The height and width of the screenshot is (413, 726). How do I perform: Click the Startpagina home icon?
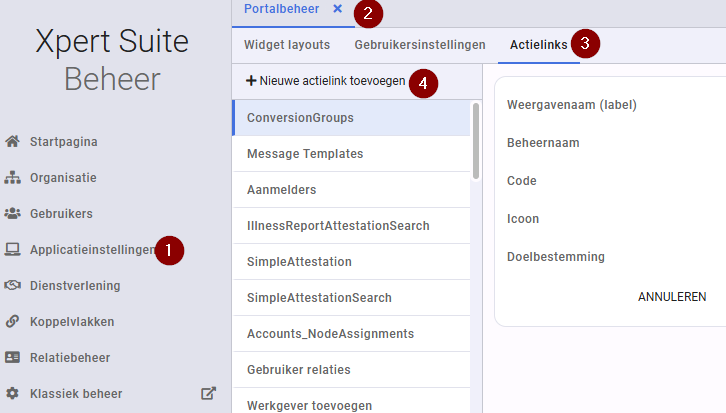[13, 141]
